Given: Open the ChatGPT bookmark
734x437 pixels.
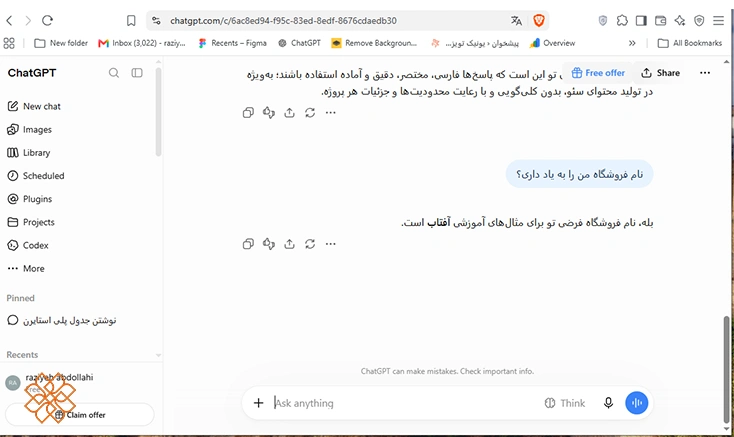Looking at the screenshot, I should tap(300, 43).
